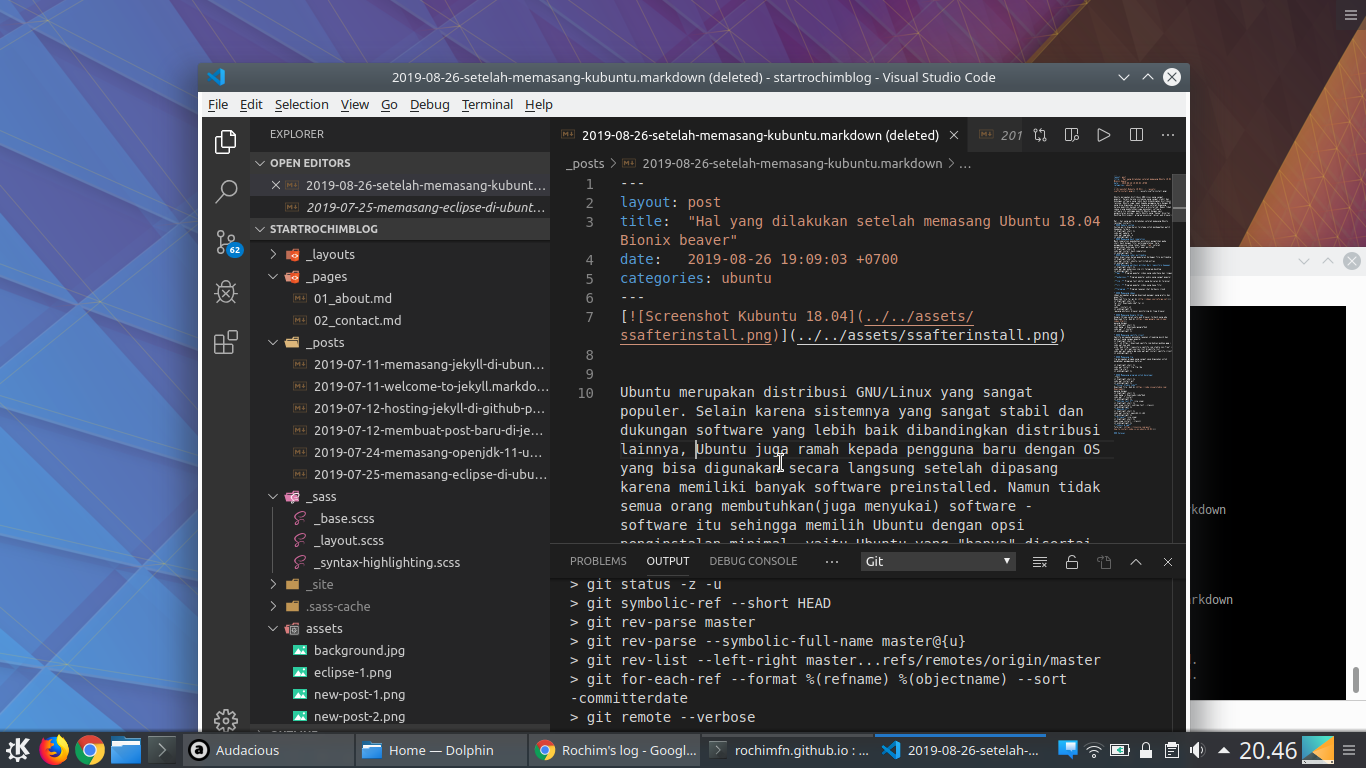
Task: Open the Debug view bug icon
Action: [x=226, y=292]
